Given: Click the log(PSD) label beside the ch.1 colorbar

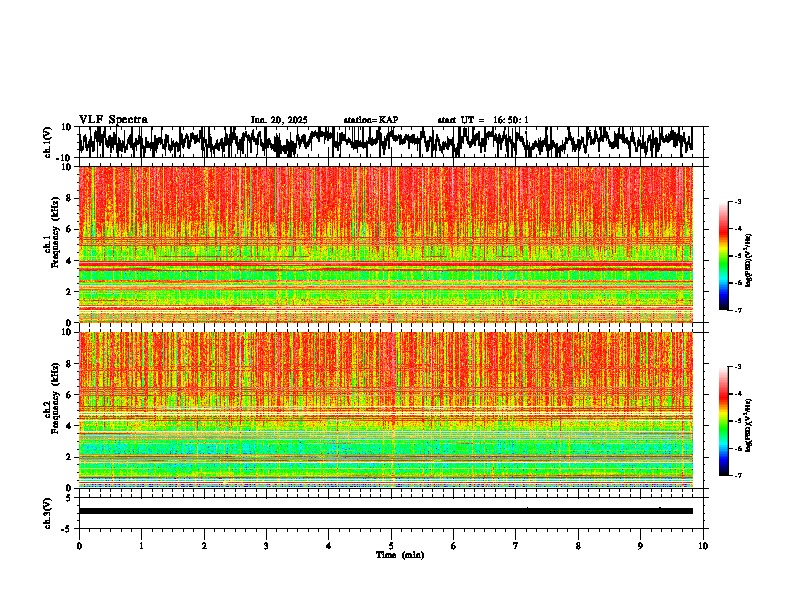Looking at the screenshot, I should click(749, 261).
